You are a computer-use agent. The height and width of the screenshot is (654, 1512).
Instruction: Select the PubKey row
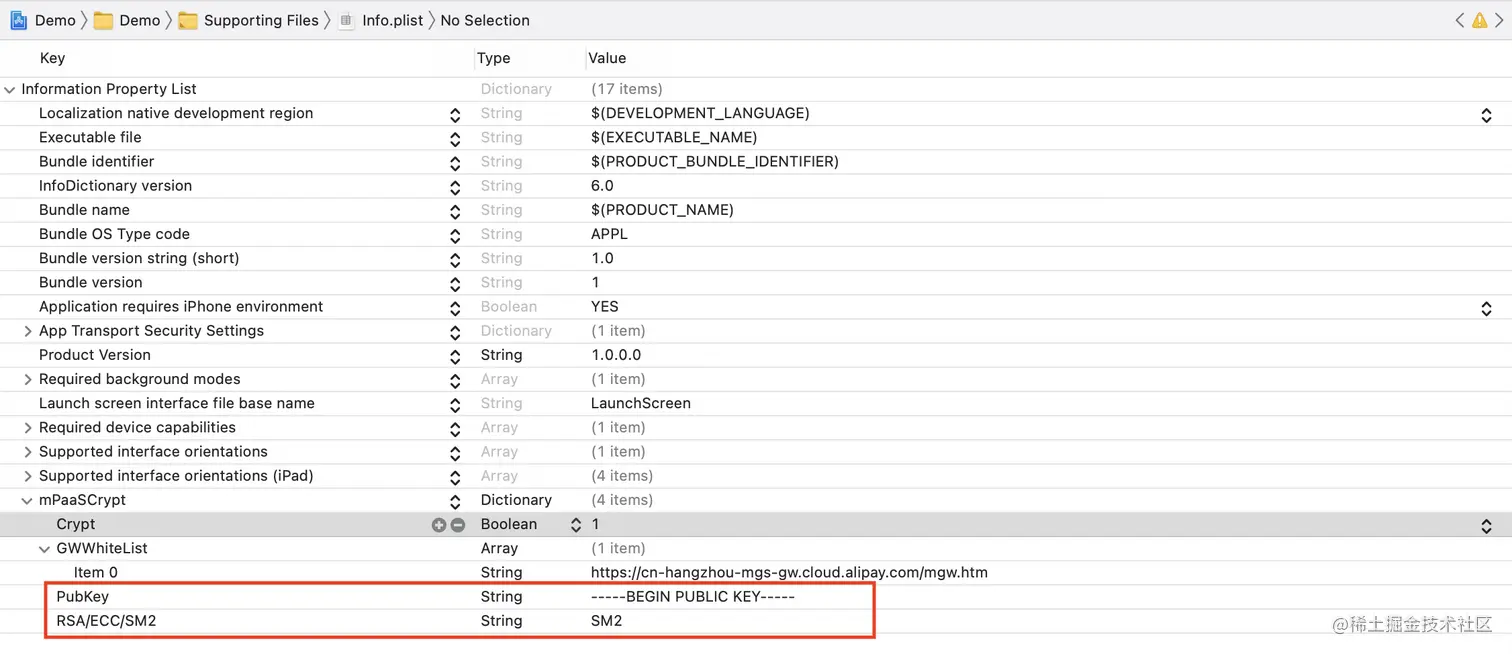(82, 597)
